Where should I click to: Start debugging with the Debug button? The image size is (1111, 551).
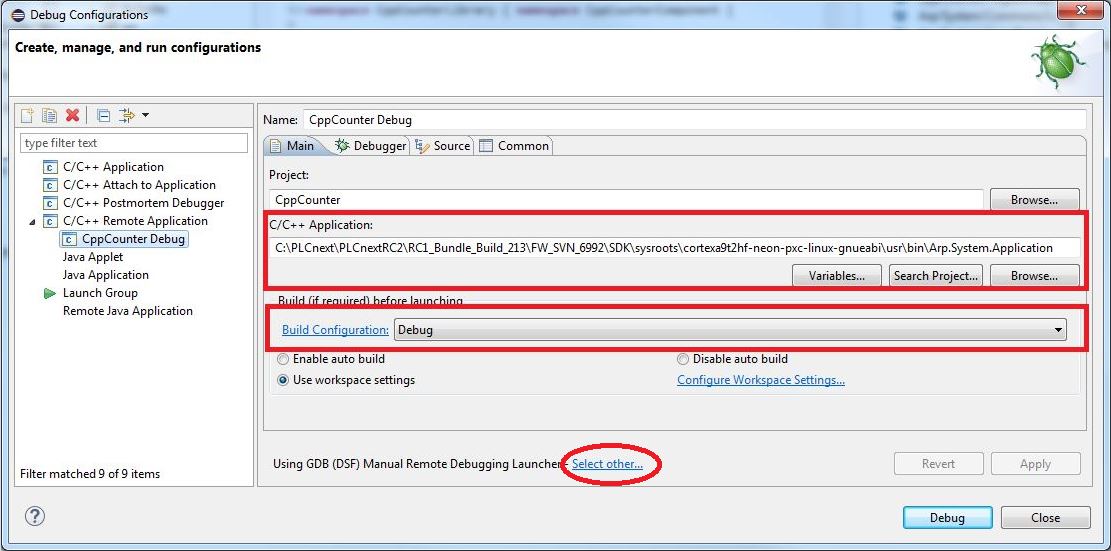[947, 518]
